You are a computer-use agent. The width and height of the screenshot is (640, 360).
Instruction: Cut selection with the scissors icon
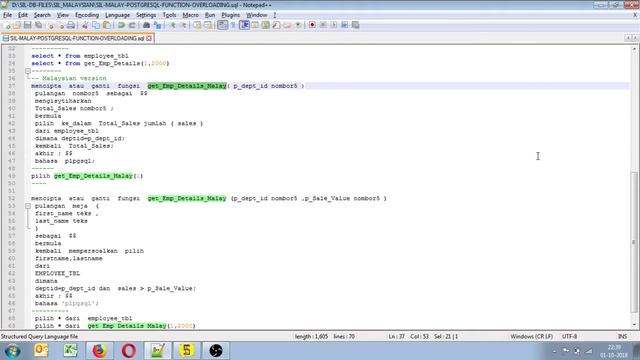tap(85, 25)
